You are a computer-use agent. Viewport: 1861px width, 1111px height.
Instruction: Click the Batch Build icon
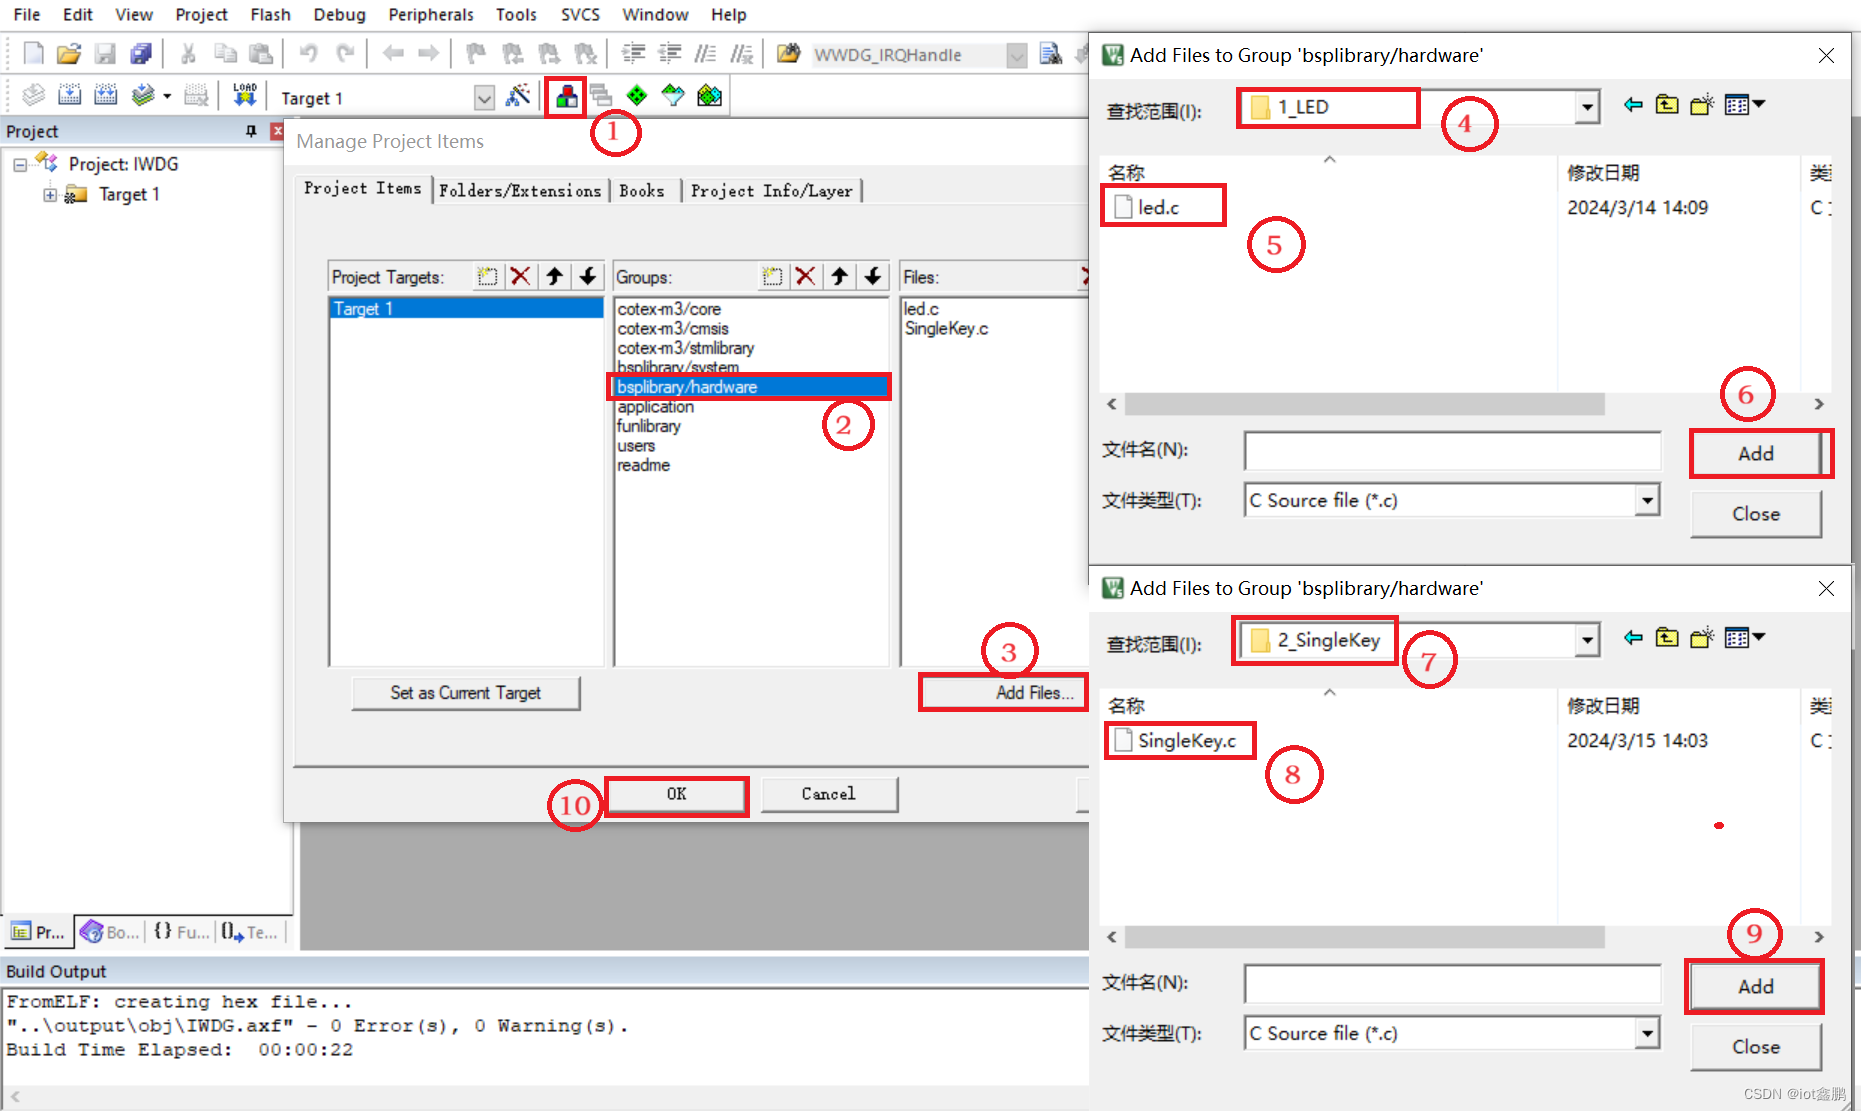[x=143, y=96]
